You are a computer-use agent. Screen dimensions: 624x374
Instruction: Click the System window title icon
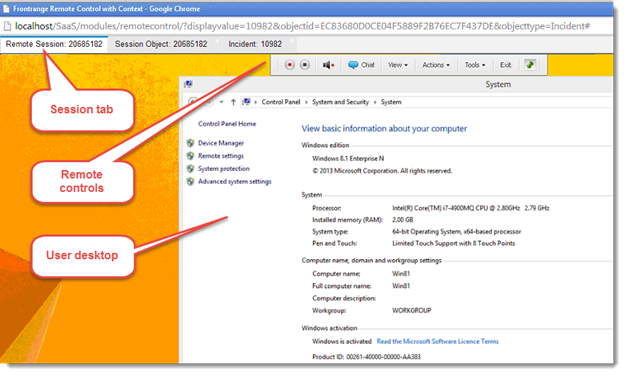(x=188, y=84)
